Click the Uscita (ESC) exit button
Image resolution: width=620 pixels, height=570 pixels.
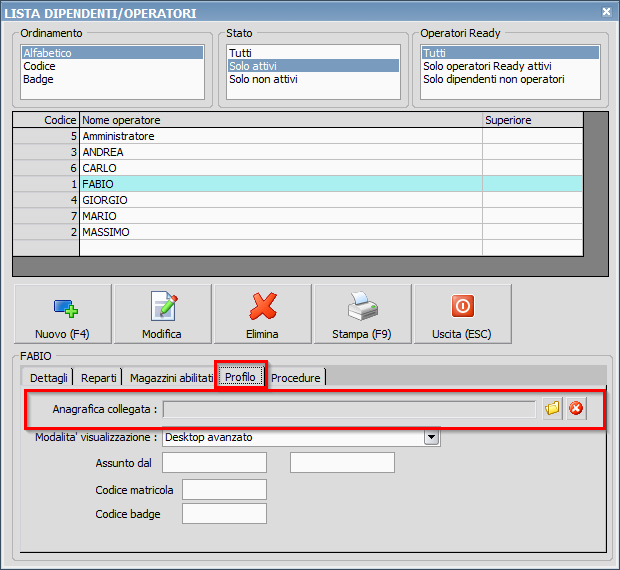[463, 314]
